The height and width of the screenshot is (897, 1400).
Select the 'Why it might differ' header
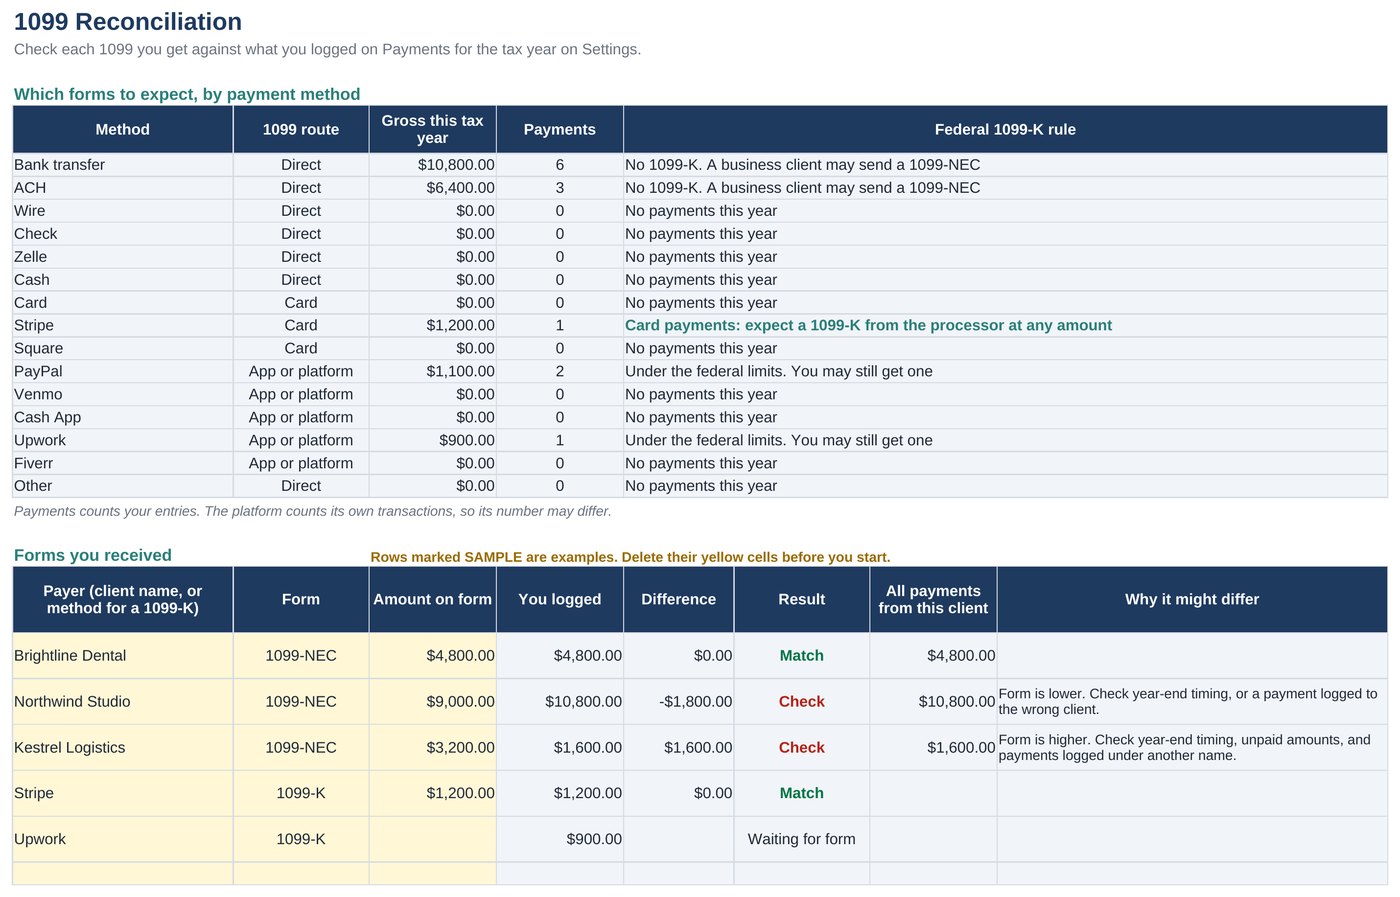pyautogui.click(x=1192, y=599)
